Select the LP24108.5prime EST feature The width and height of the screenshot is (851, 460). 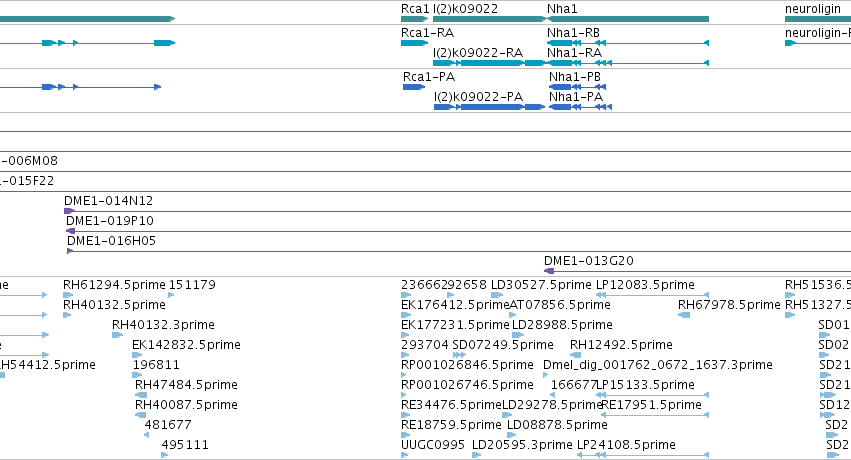click(x=643, y=455)
